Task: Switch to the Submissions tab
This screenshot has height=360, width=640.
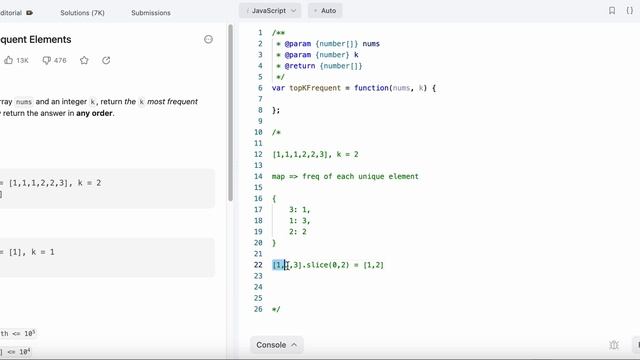Action: click(x=151, y=13)
